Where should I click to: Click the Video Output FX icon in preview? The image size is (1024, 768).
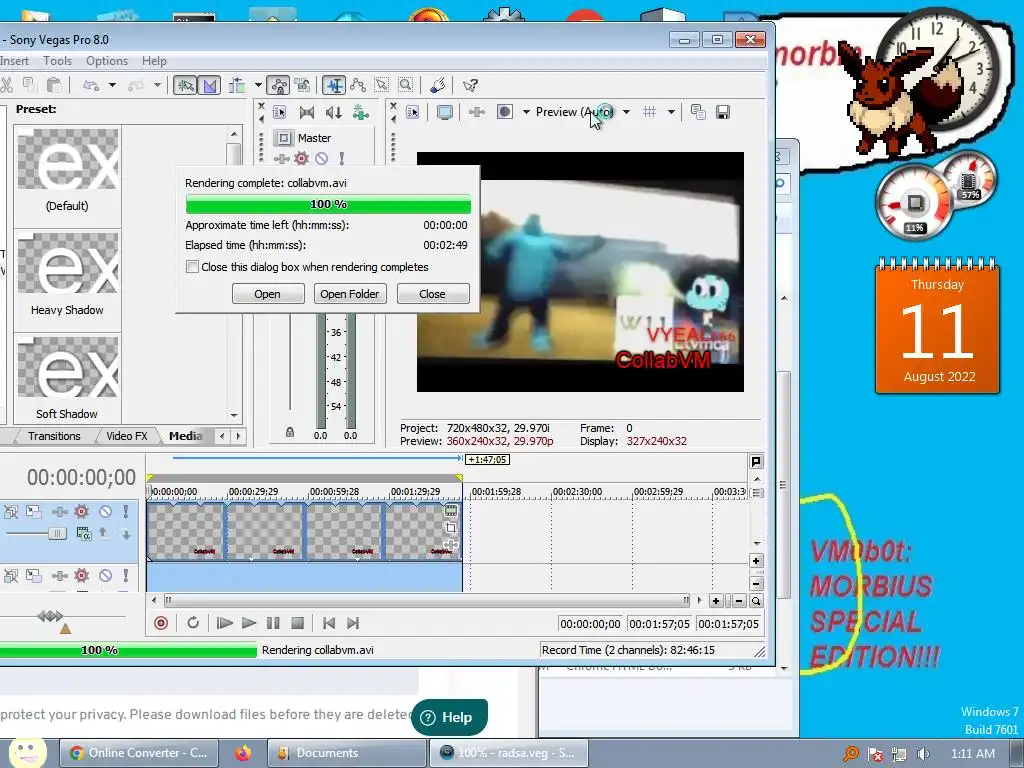tap(477, 112)
